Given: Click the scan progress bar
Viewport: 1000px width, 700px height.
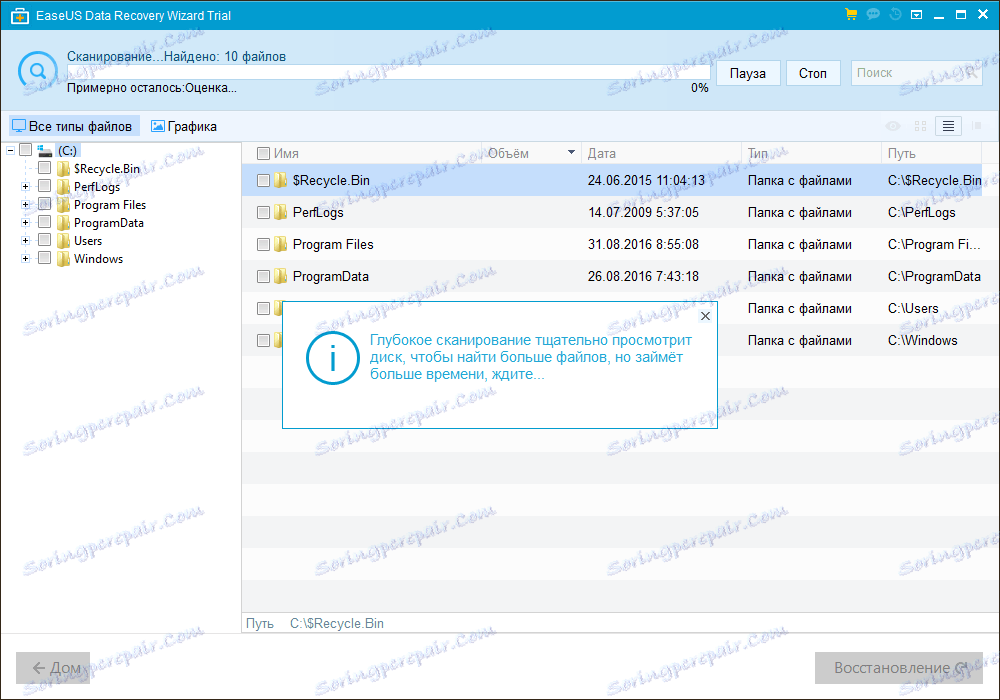Looking at the screenshot, I should (388, 72).
